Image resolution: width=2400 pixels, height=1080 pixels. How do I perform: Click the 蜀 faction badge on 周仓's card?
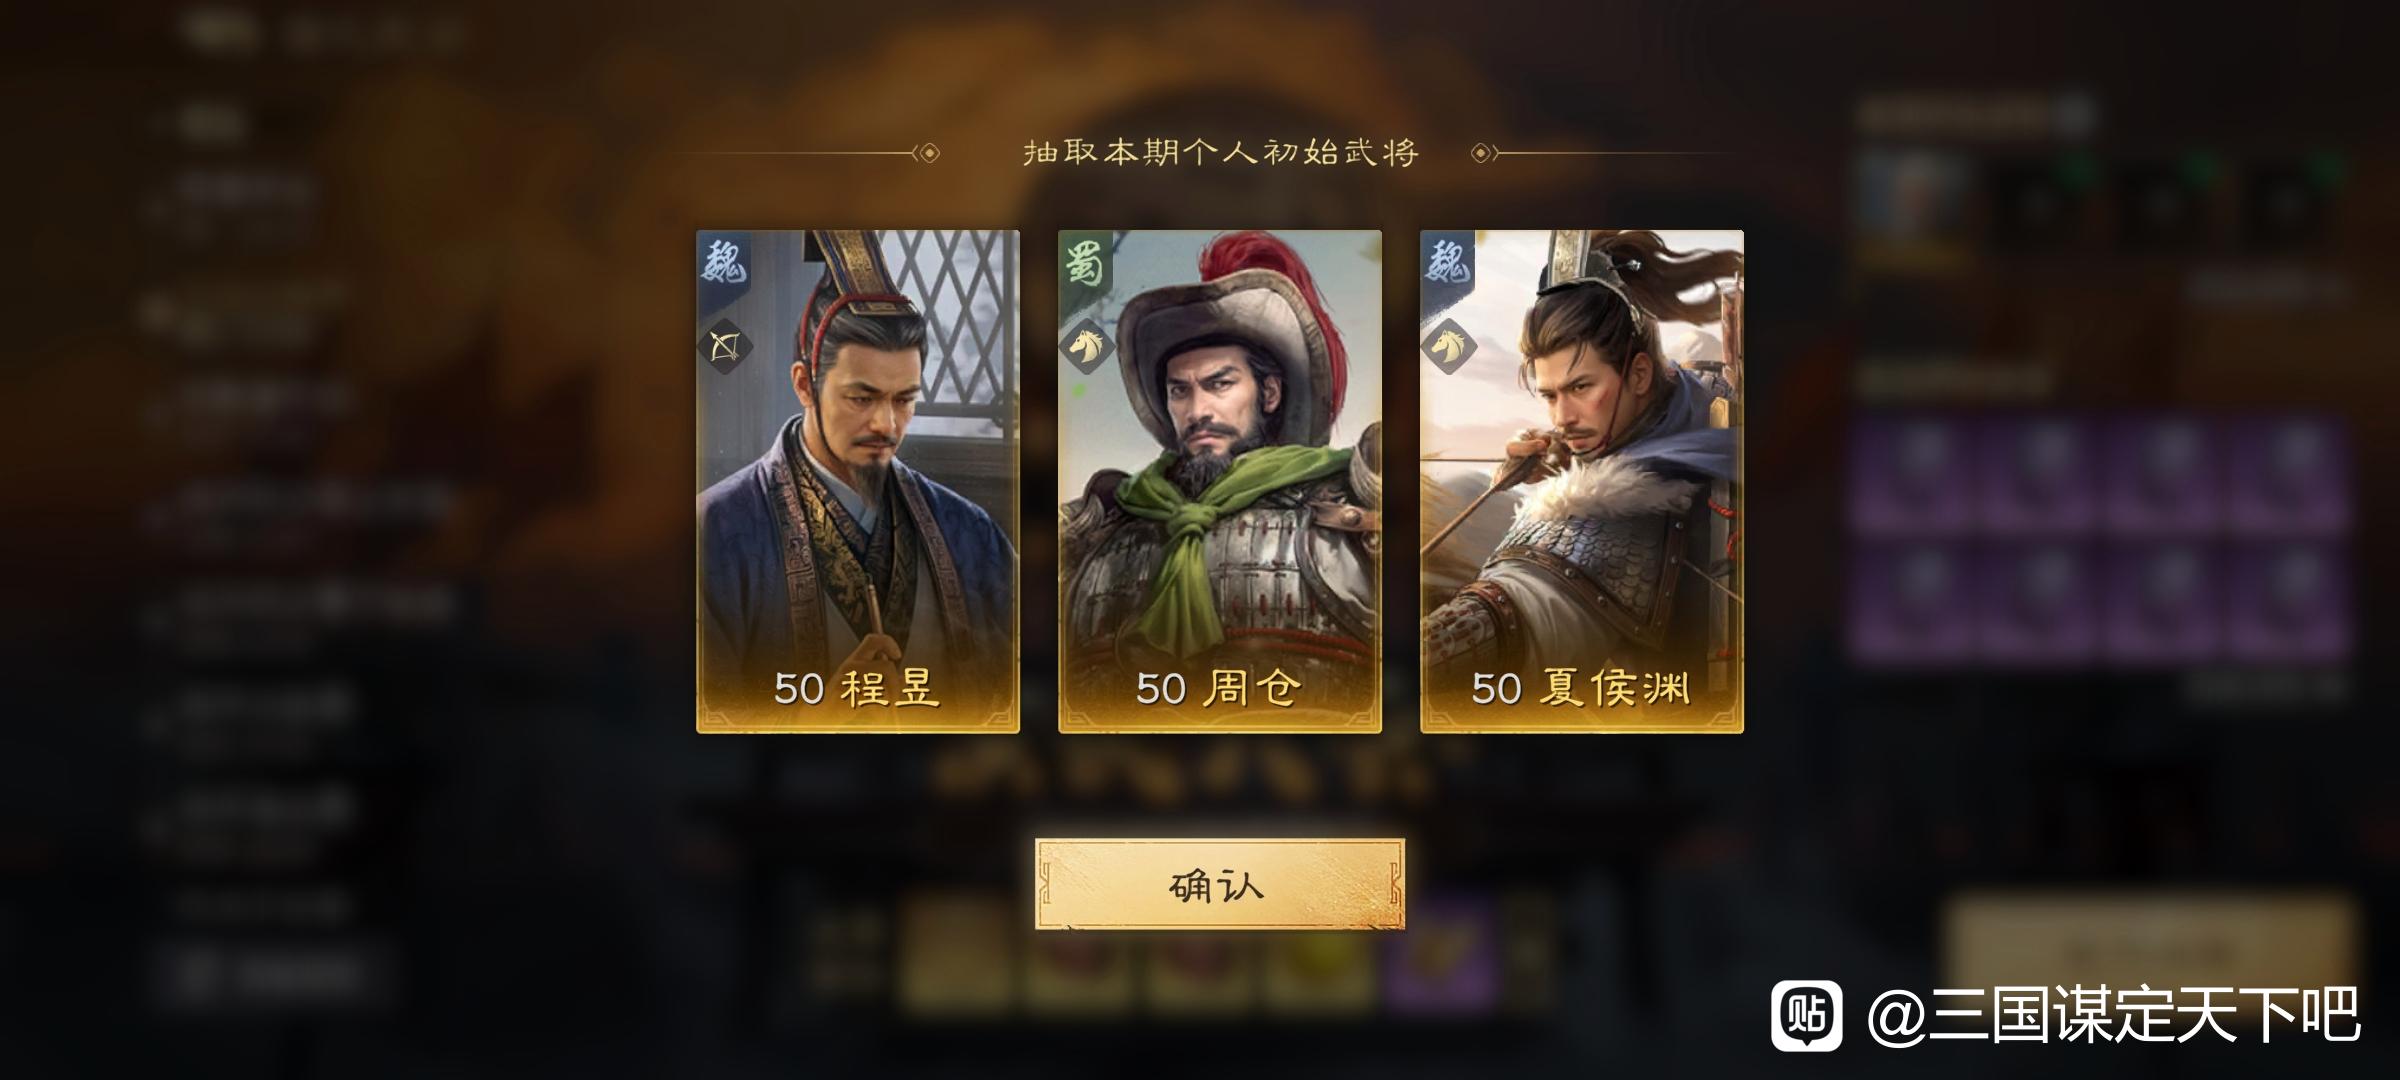[x=1085, y=262]
